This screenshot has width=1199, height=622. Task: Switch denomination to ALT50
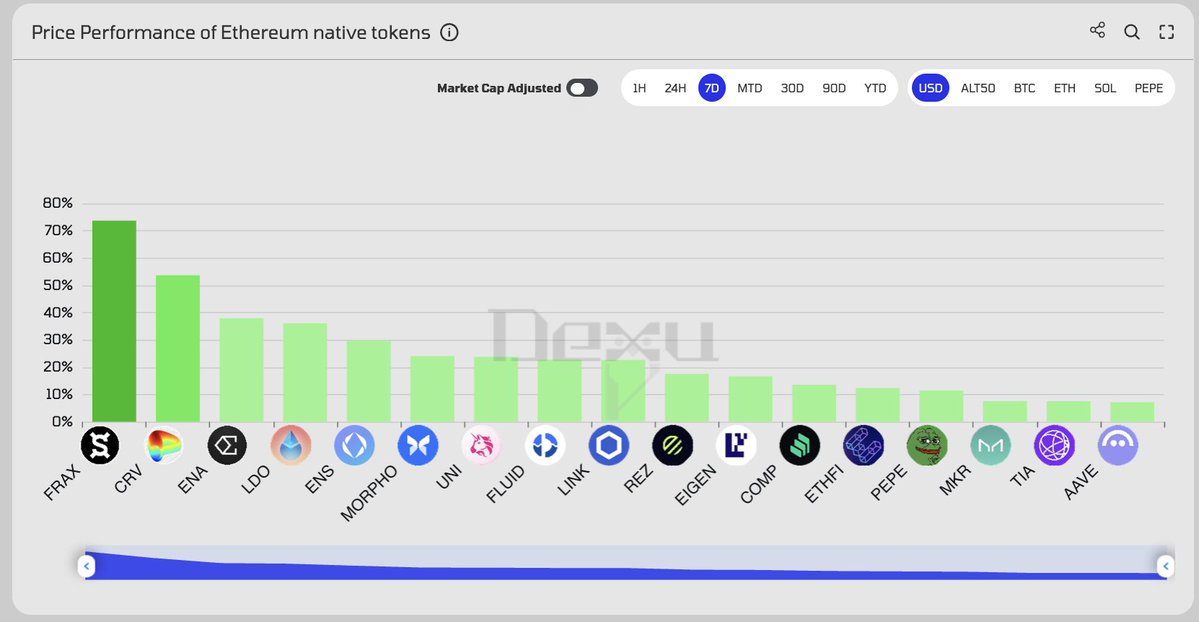tap(978, 88)
